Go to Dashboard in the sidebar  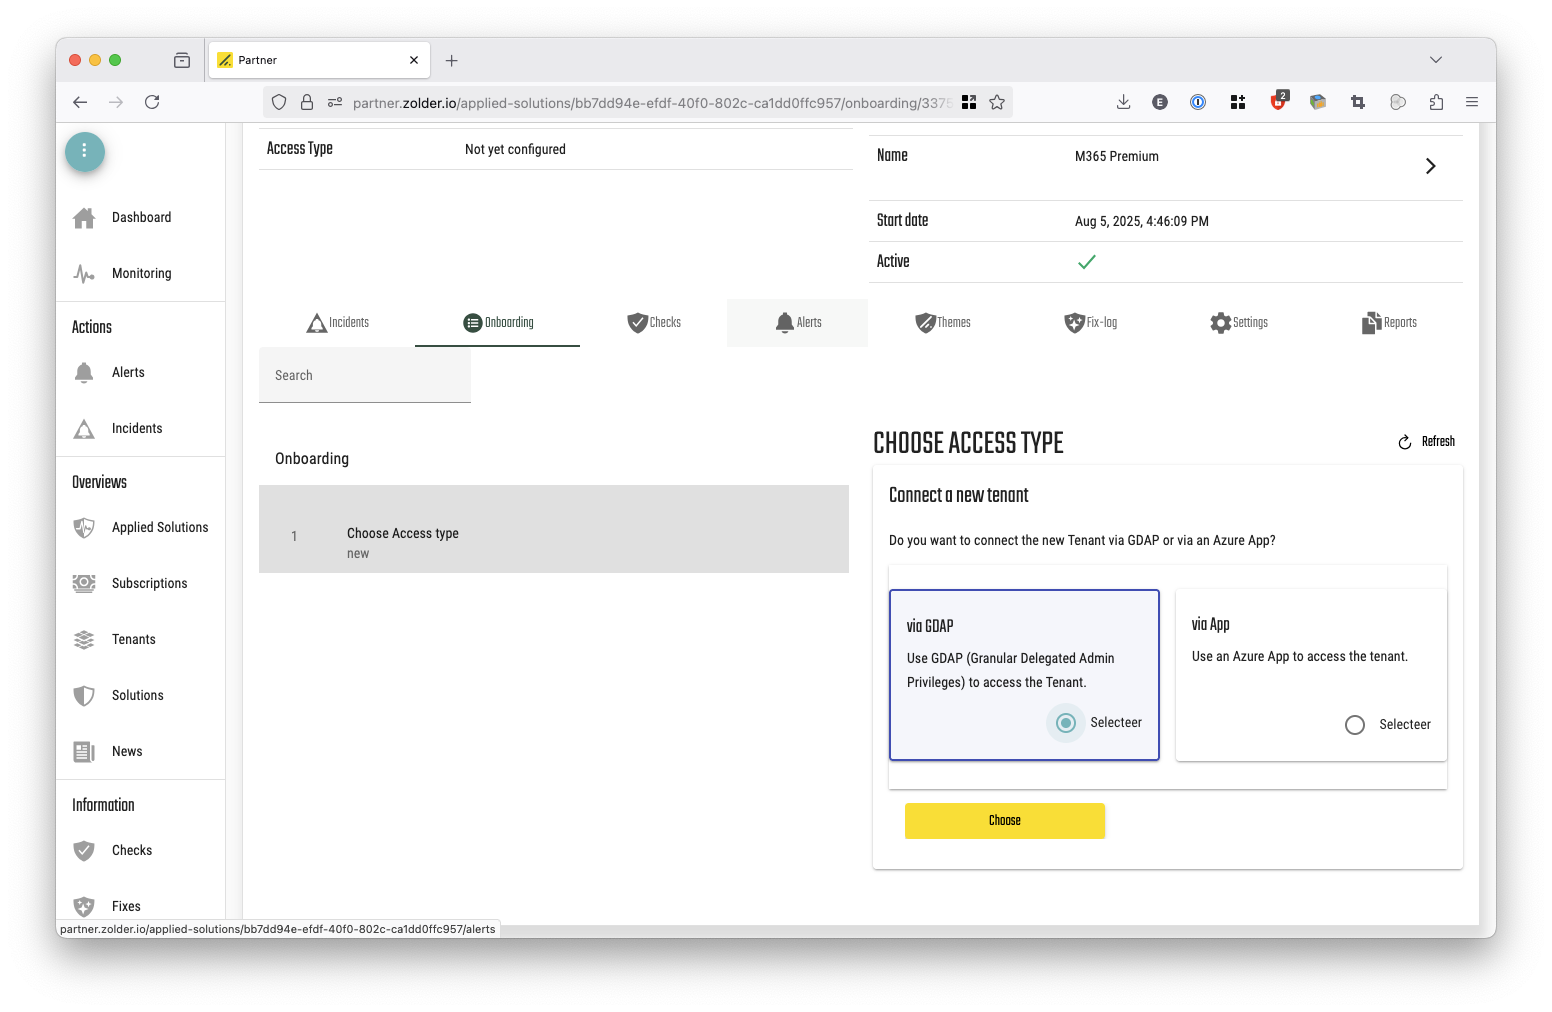click(x=140, y=218)
